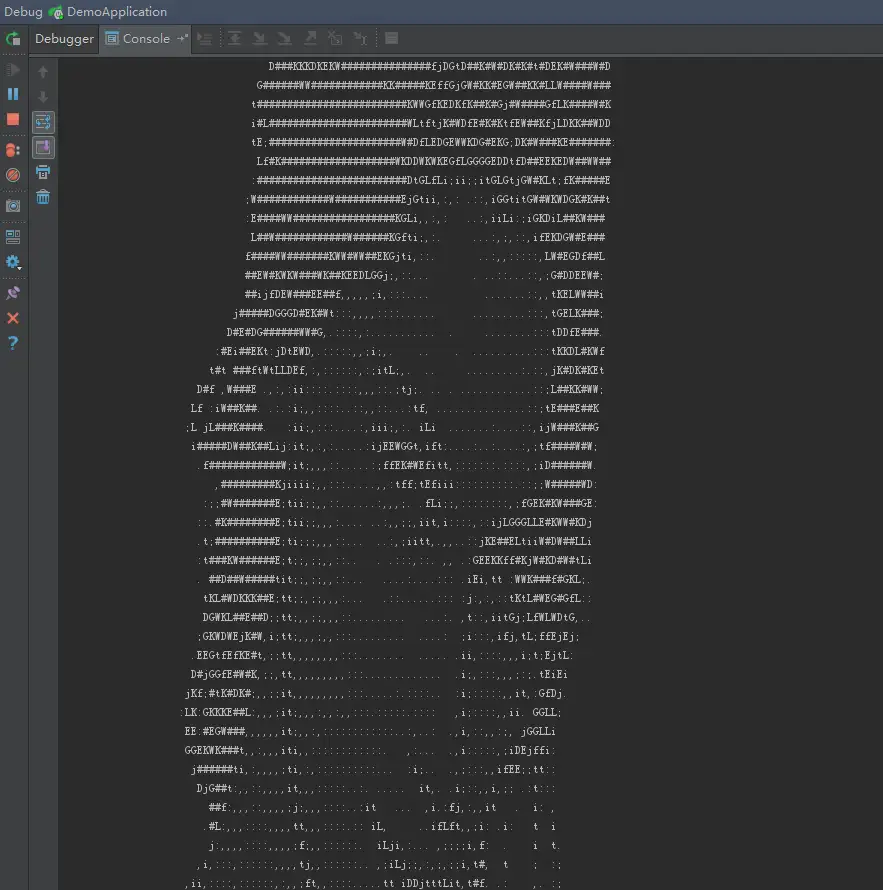
Task: Switch to the Debugger tab
Action: 64,39
